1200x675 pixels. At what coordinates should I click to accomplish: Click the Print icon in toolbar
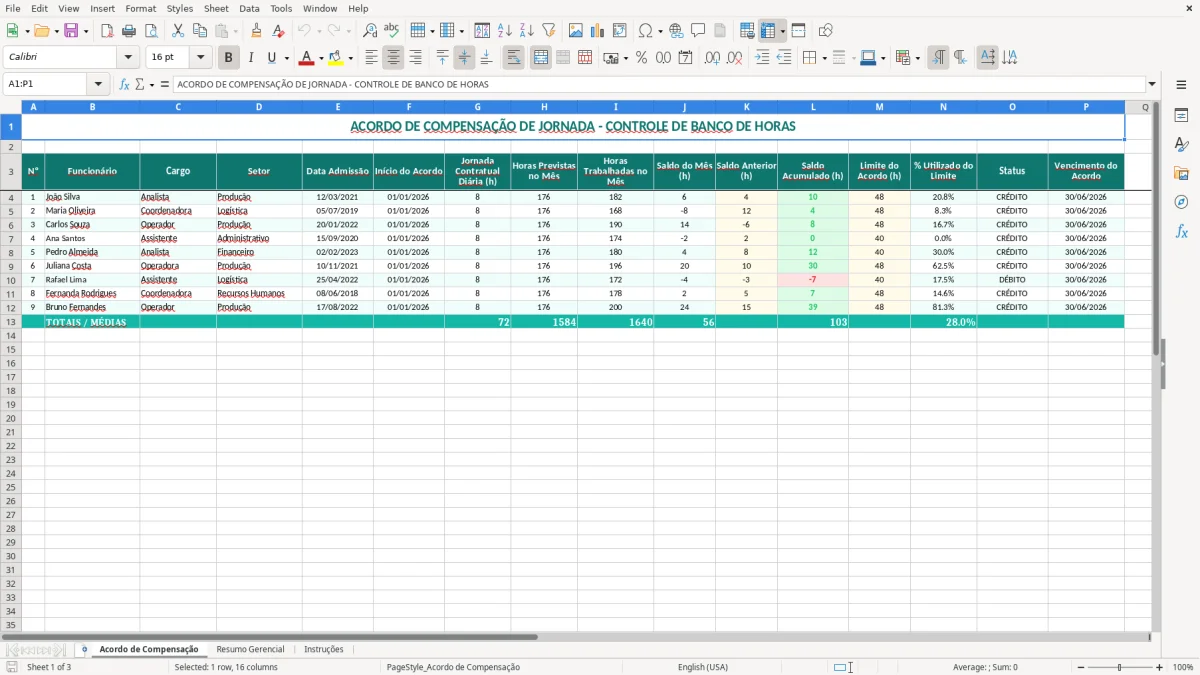point(129,31)
